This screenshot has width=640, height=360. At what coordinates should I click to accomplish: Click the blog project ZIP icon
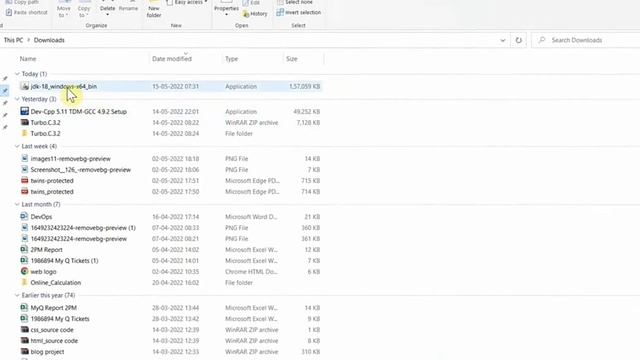(x=24, y=351)
